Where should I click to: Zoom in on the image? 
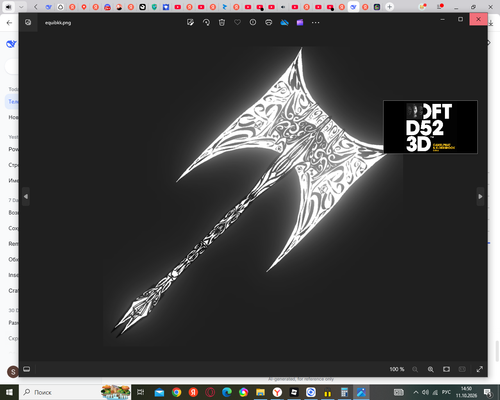click(431, 369)
